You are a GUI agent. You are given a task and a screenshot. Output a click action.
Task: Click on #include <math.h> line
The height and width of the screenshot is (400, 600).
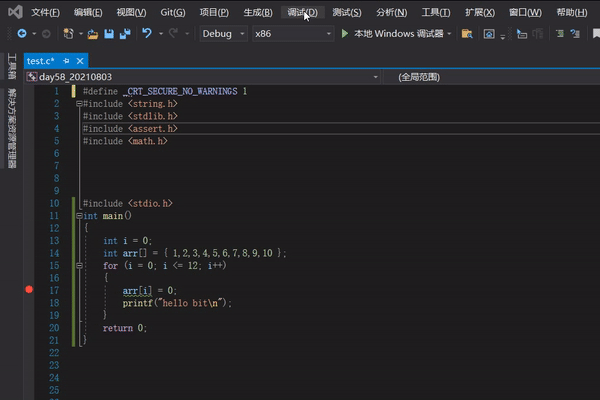(125, 141)
